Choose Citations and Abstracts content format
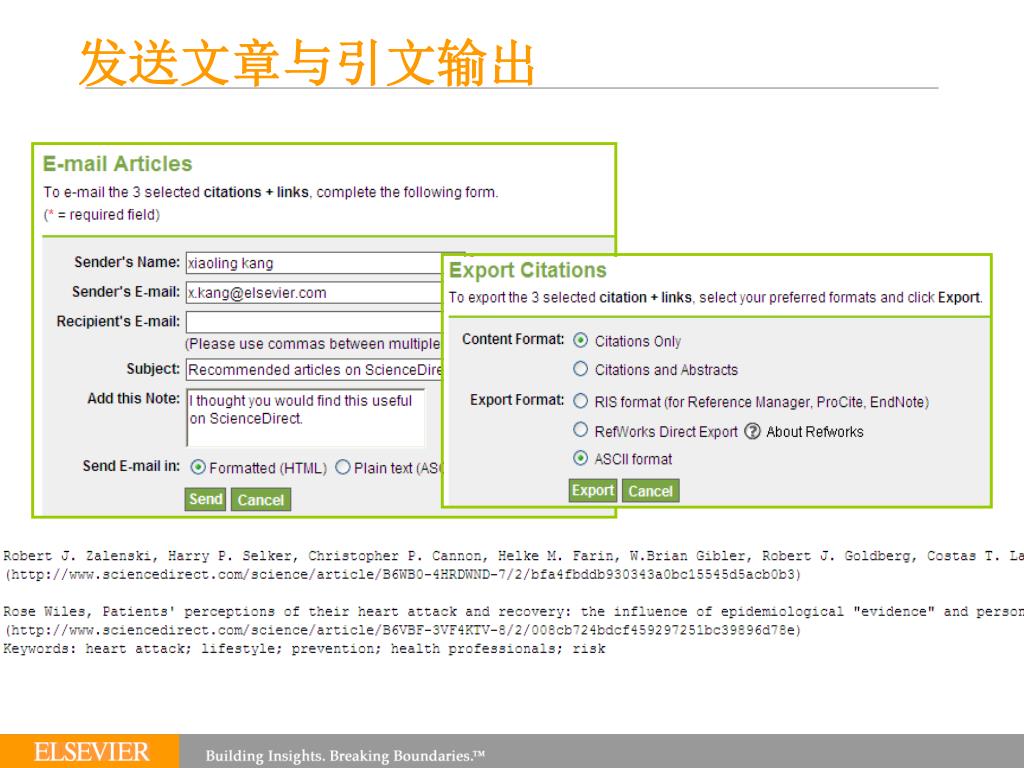This screenshot has height=768, width=1024. (581, 369)
